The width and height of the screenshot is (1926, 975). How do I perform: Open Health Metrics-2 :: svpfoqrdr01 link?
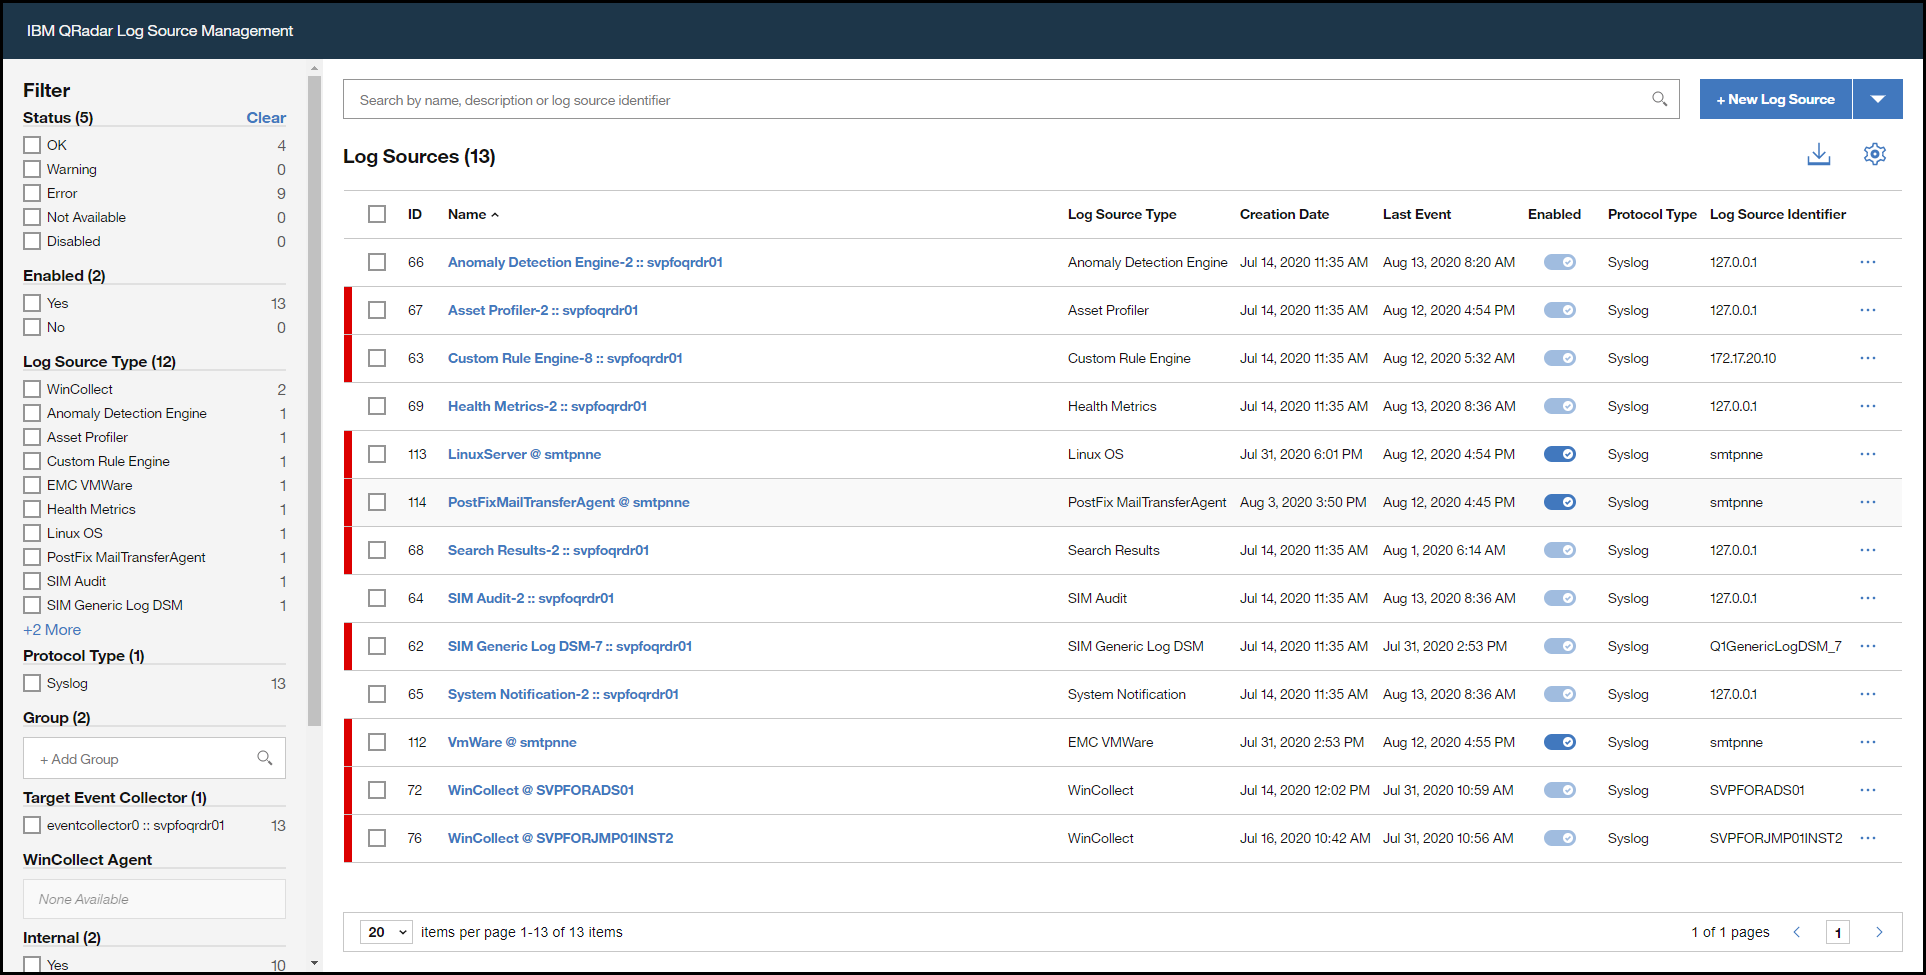[547, 406]
